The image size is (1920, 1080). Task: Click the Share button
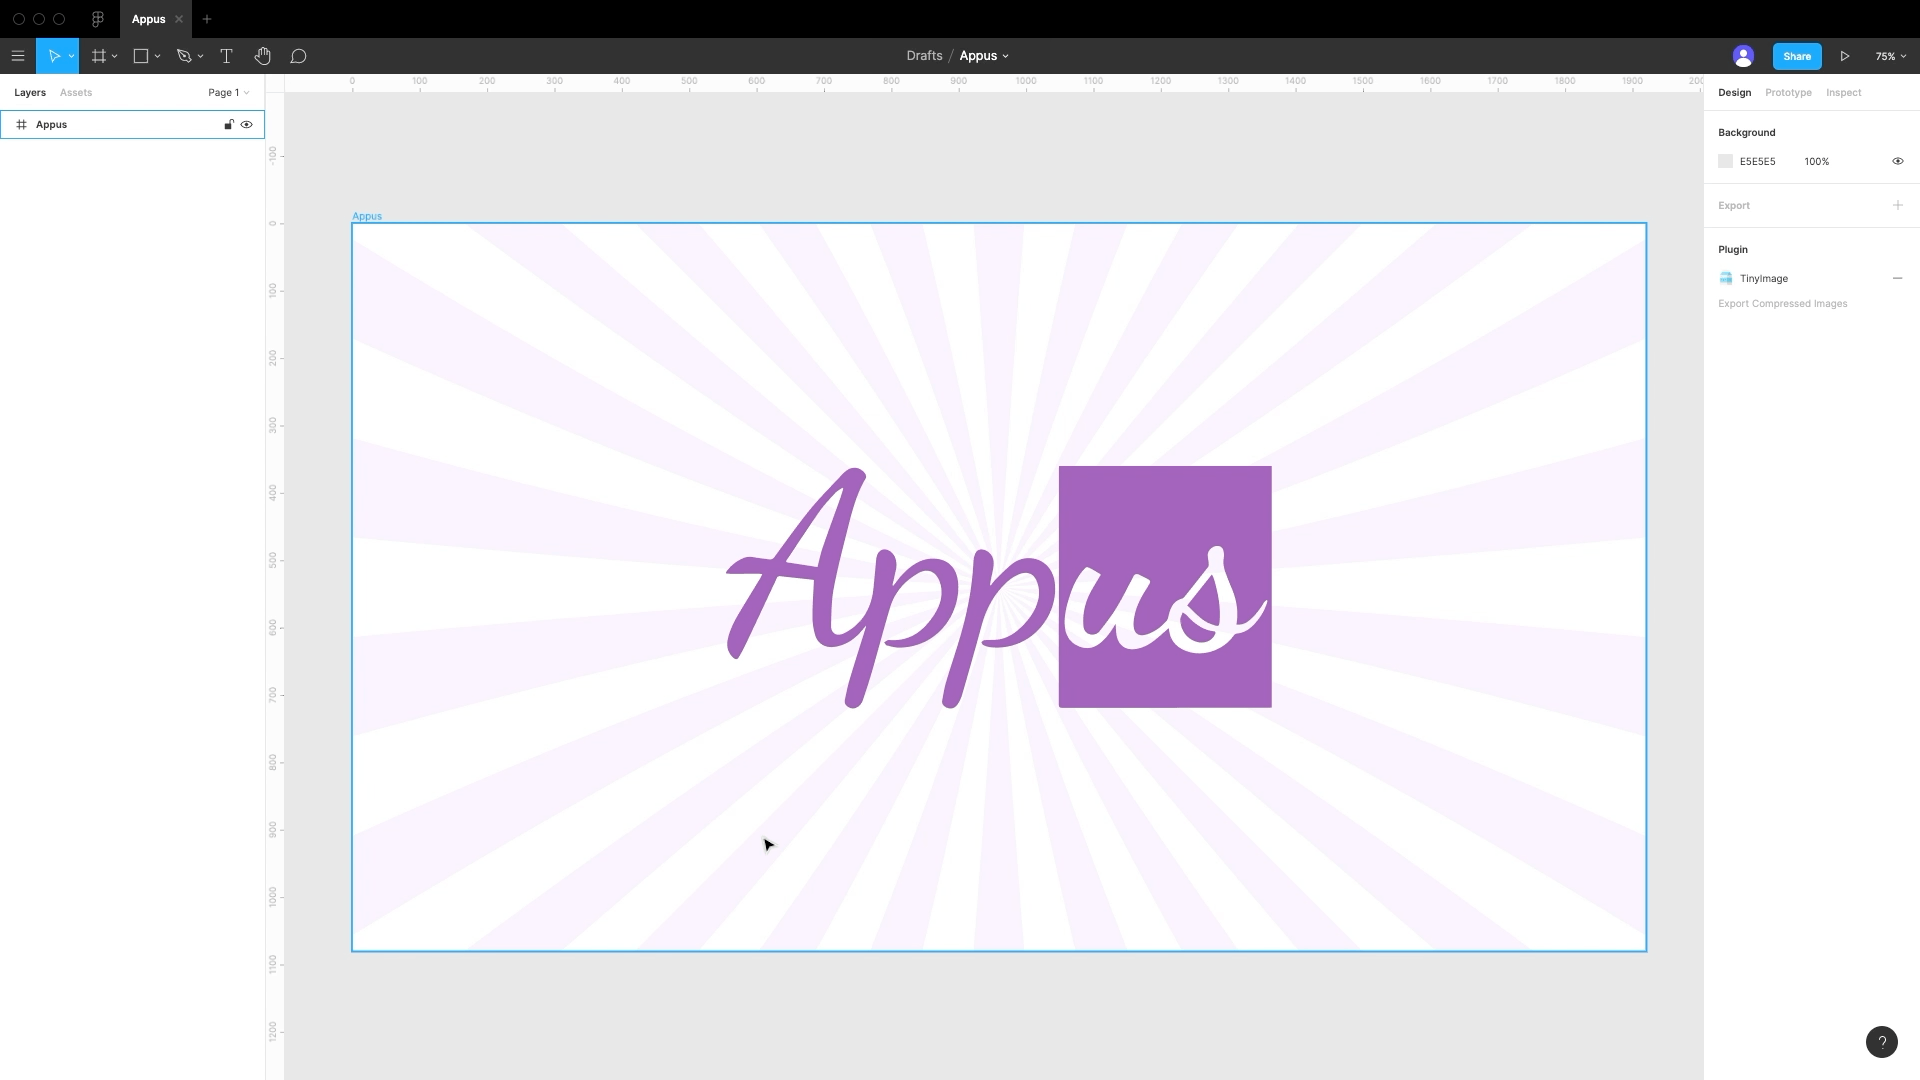pyautogui.click(x=1797, y=55)
